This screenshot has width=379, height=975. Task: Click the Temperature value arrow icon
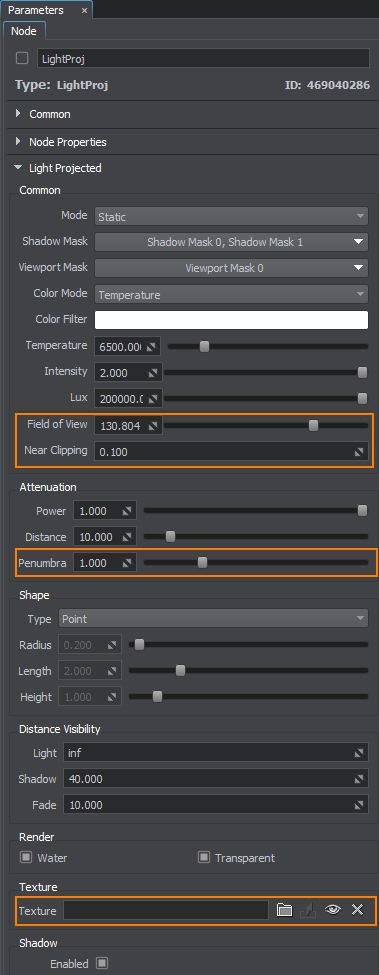(152, 346)
